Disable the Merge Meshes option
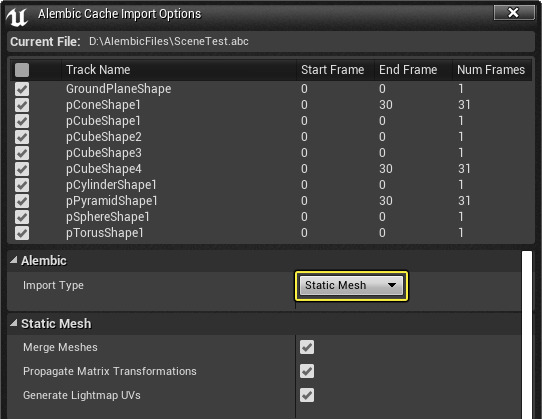 (307, 347)
